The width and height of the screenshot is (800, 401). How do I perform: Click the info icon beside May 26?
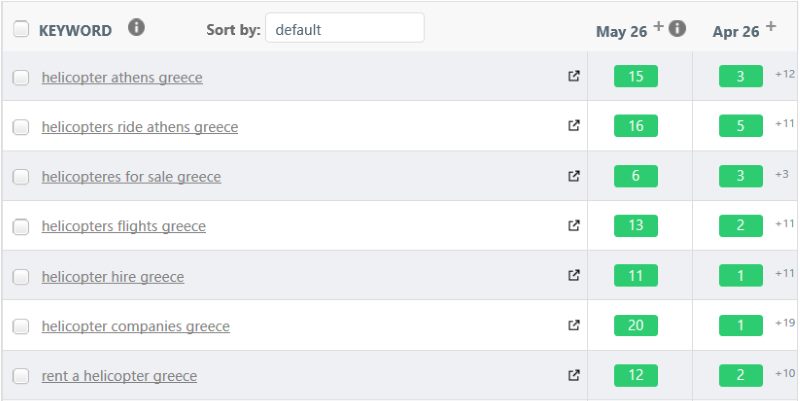[677, 29]
